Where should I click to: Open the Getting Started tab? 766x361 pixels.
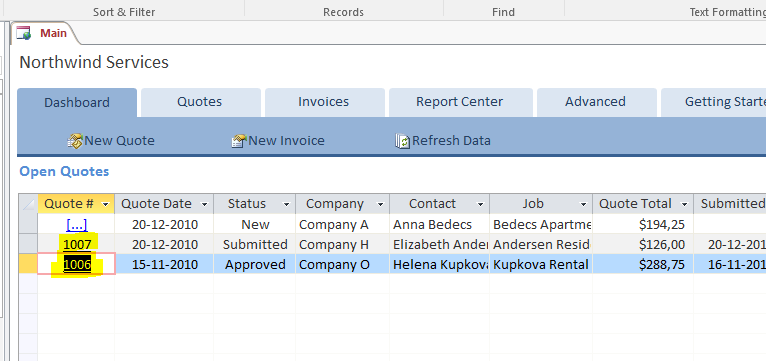coord(714,102)
